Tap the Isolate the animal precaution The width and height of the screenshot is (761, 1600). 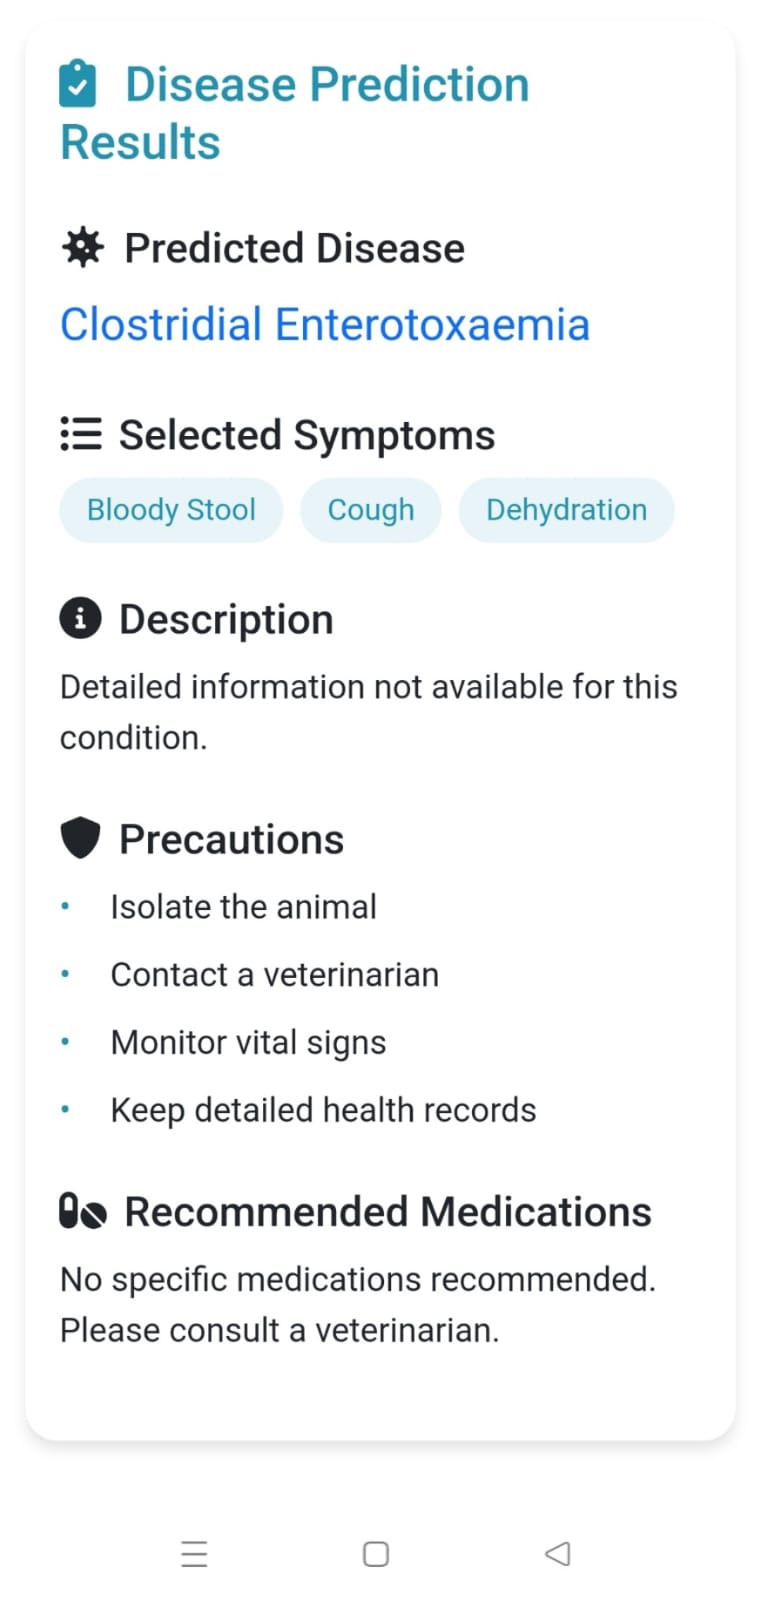tap(243, 907)
